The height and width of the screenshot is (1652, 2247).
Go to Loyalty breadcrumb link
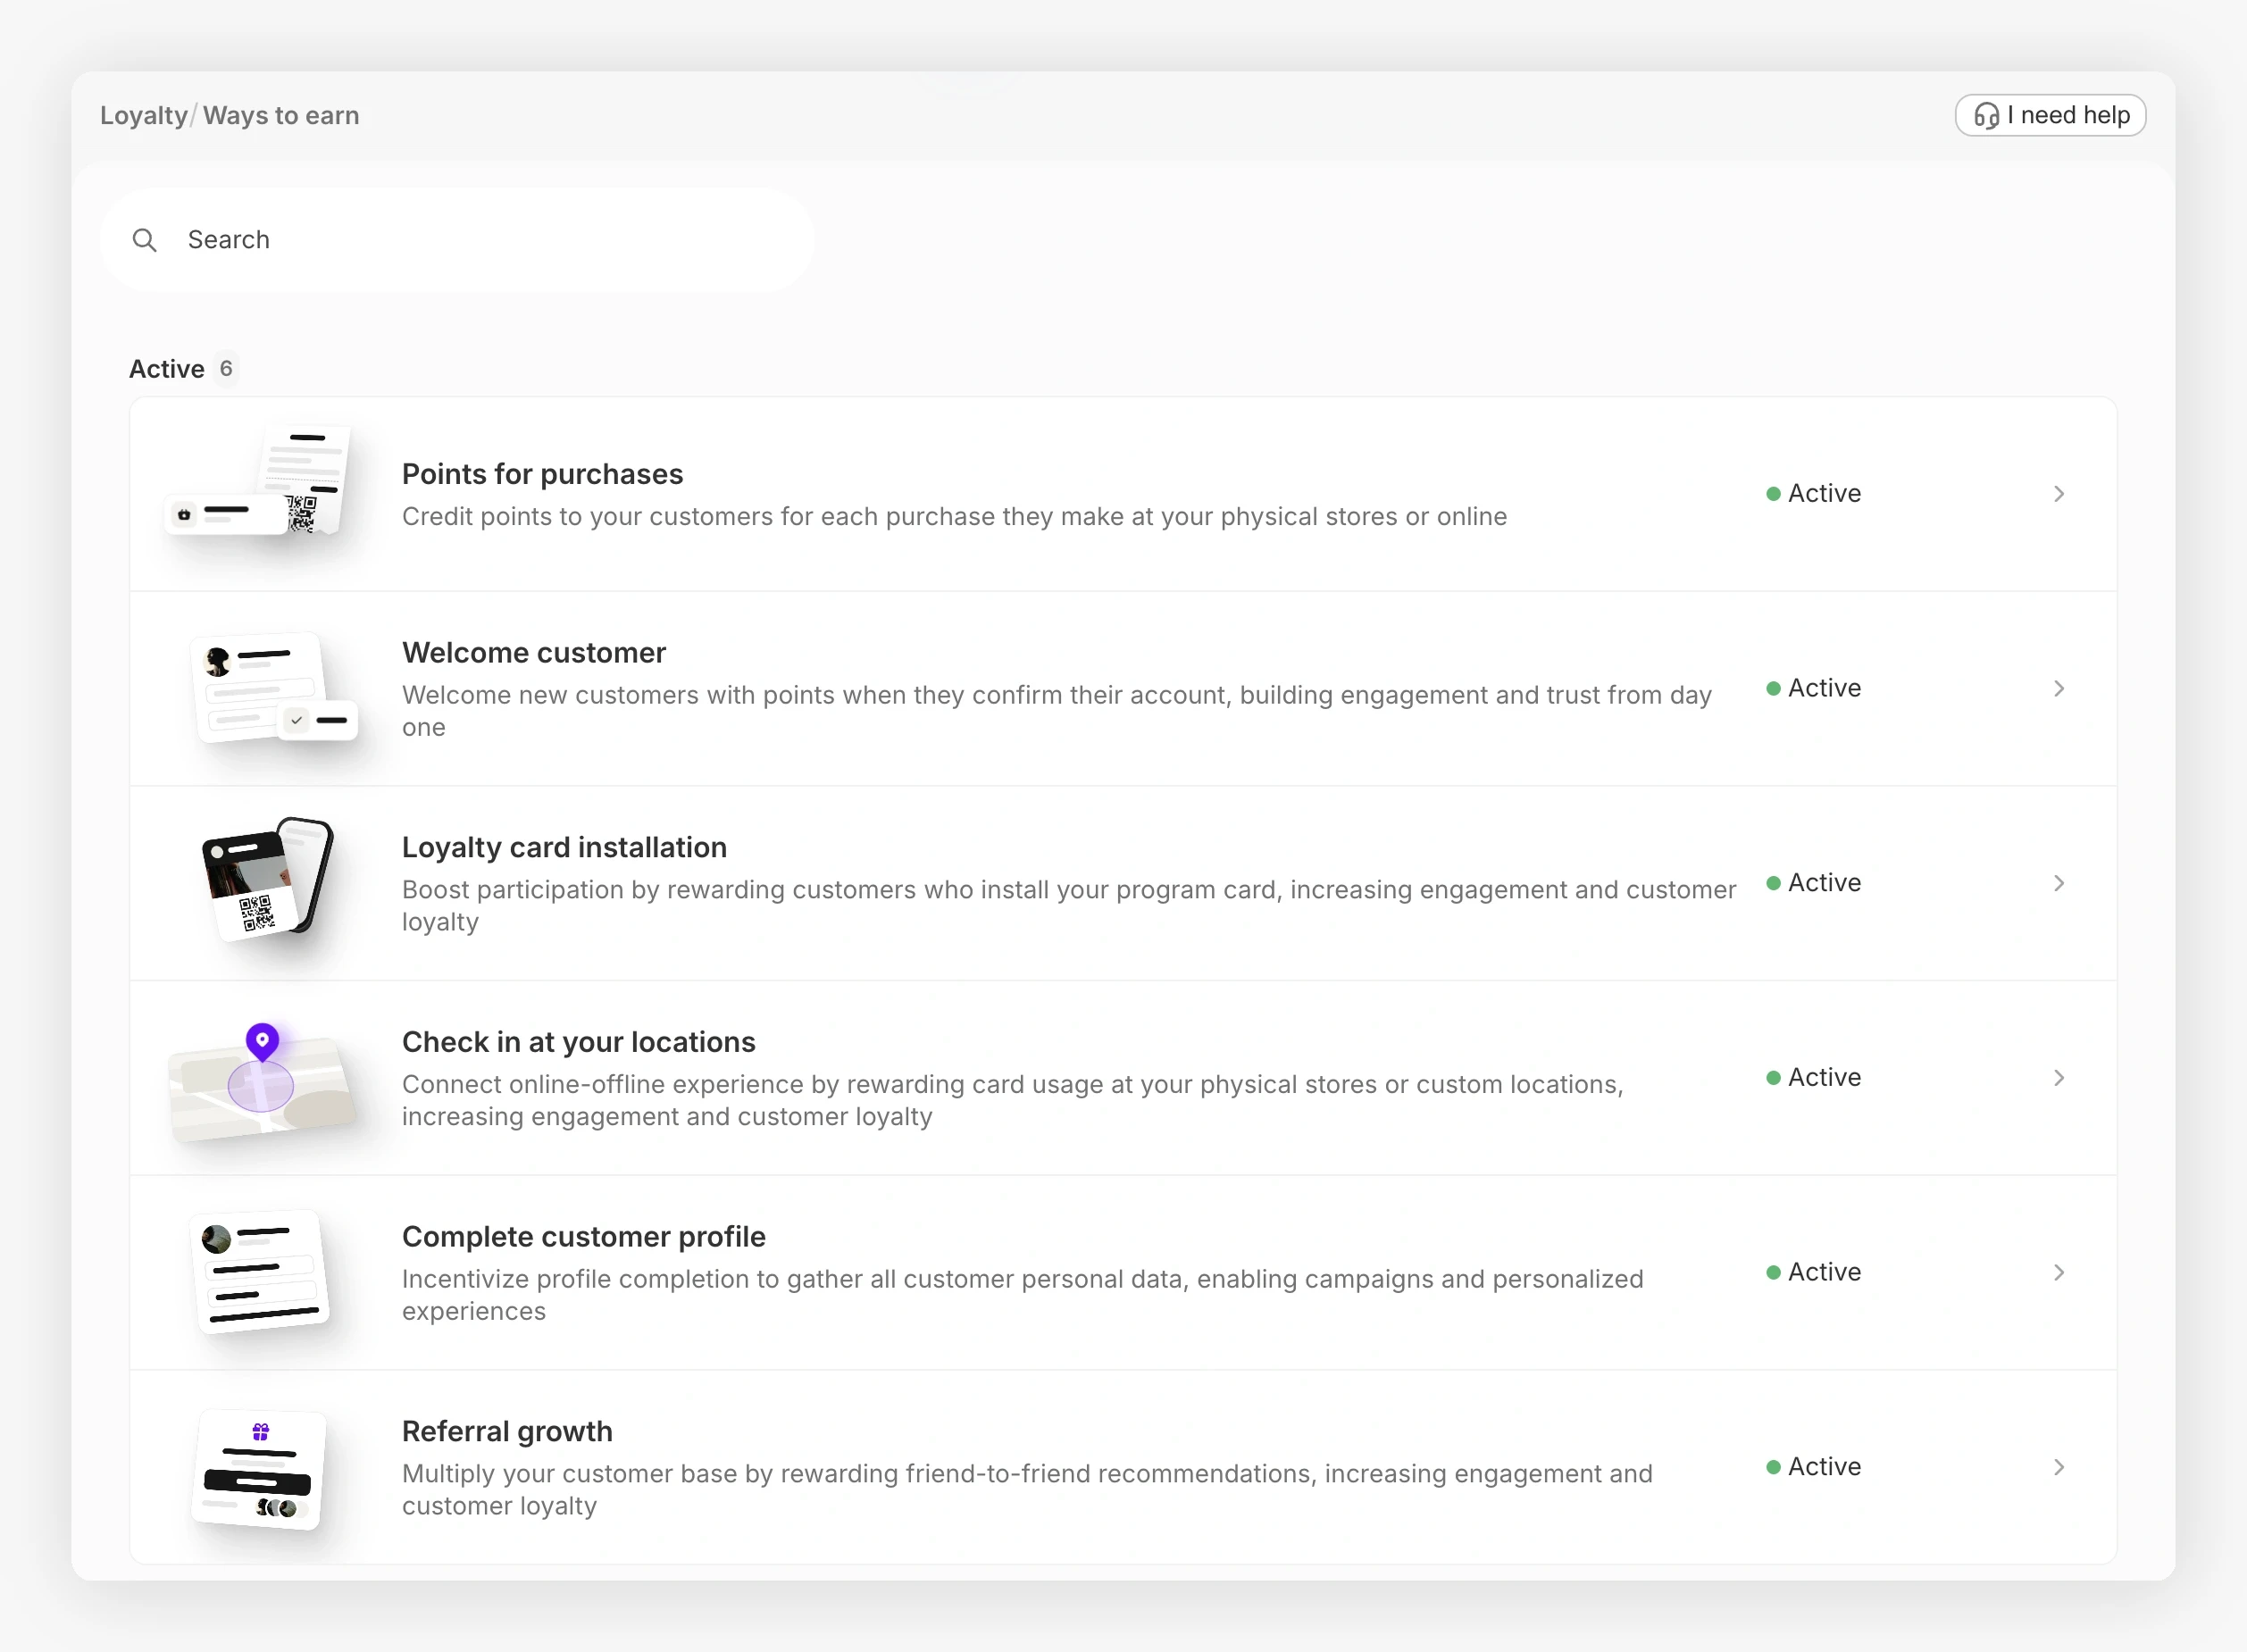click(x=144, y=116)
